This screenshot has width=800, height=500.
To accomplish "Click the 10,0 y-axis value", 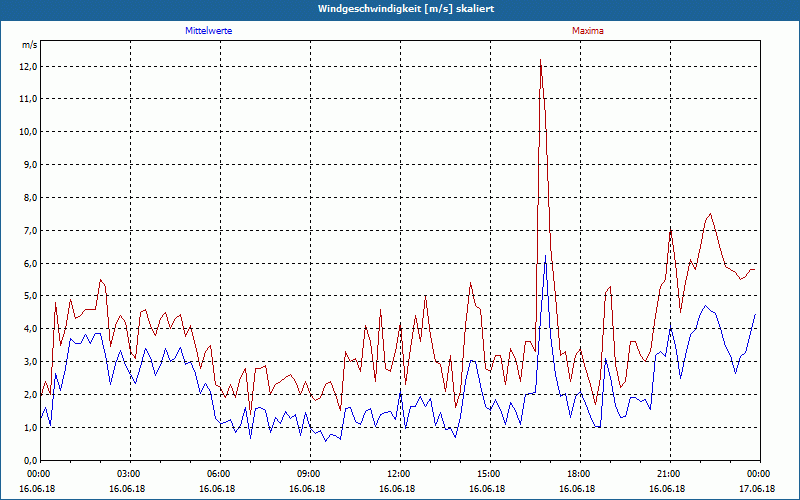I will click(x=29, y=132).
